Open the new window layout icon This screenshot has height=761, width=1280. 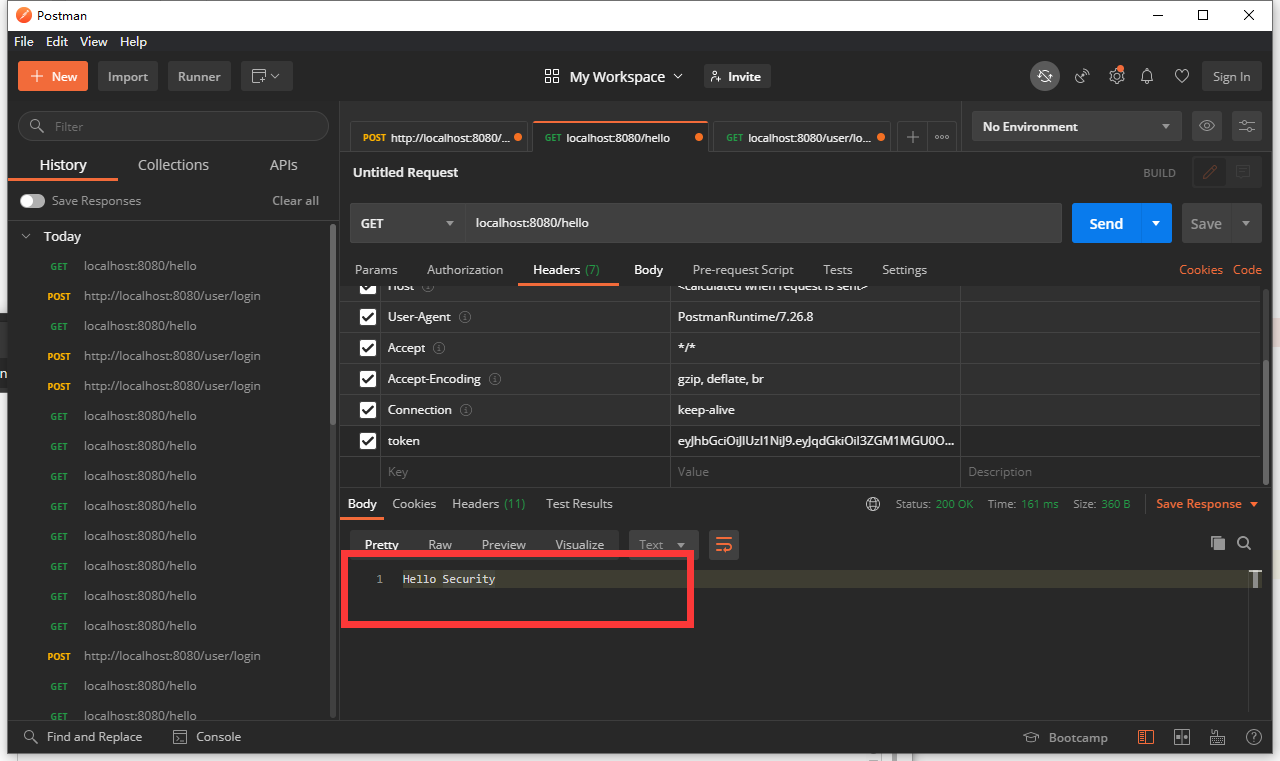click(x=266, y=76)
